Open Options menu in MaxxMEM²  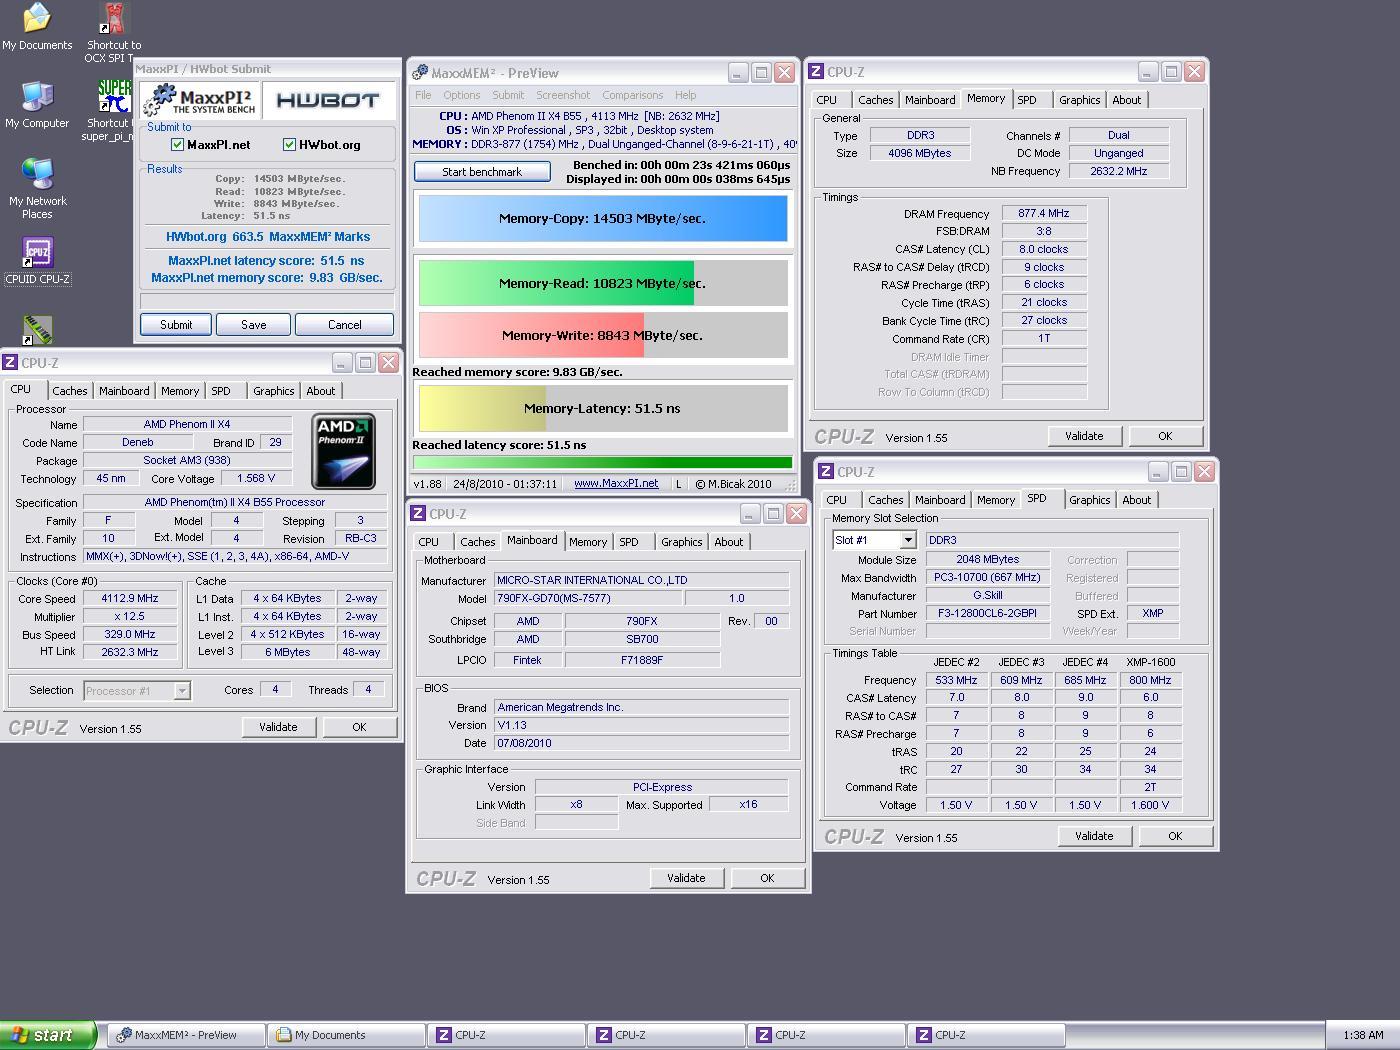pos(462,95)
